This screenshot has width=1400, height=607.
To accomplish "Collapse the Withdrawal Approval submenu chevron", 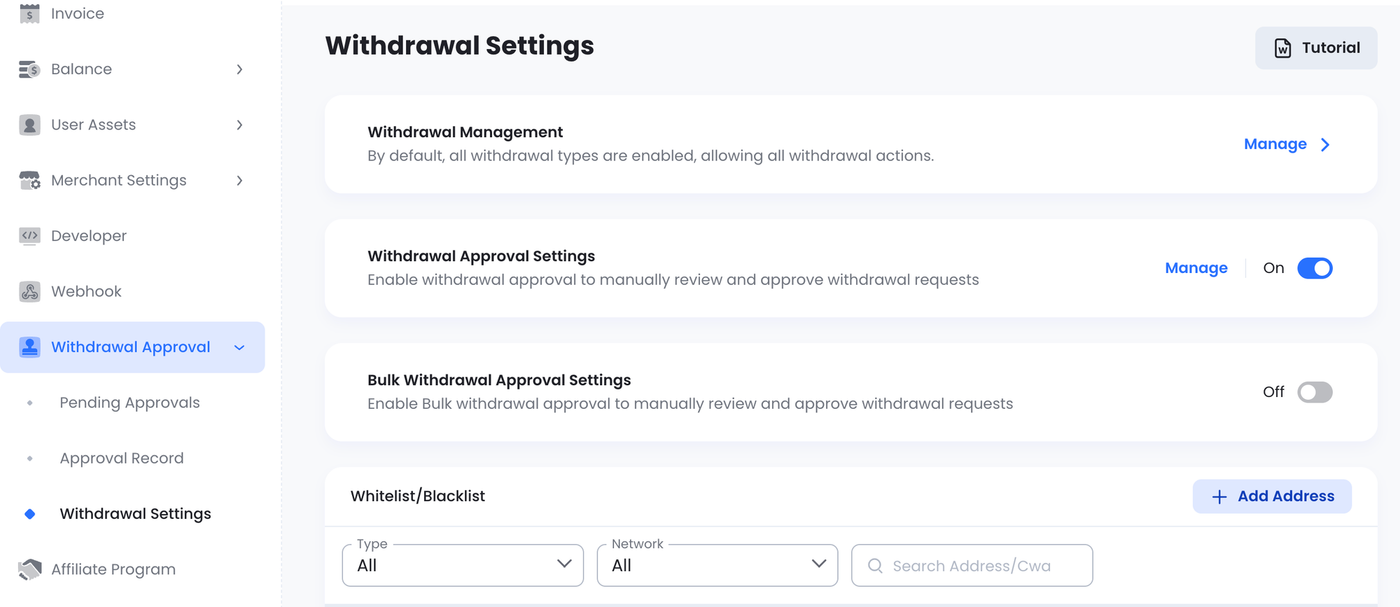I will (239, 348).
